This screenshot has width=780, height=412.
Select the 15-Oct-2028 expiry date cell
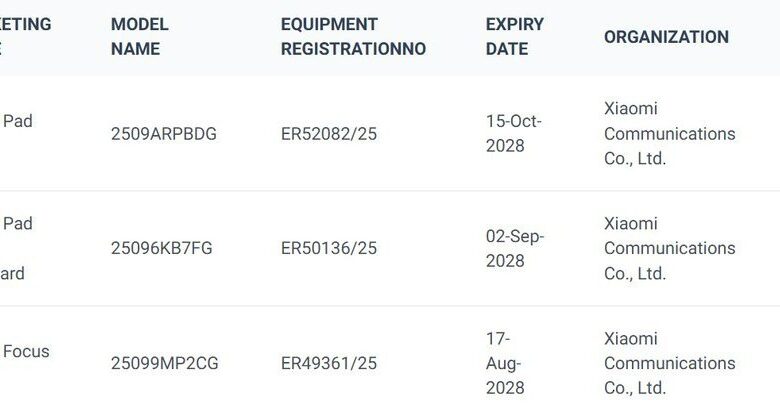click(x=513, y=134)
